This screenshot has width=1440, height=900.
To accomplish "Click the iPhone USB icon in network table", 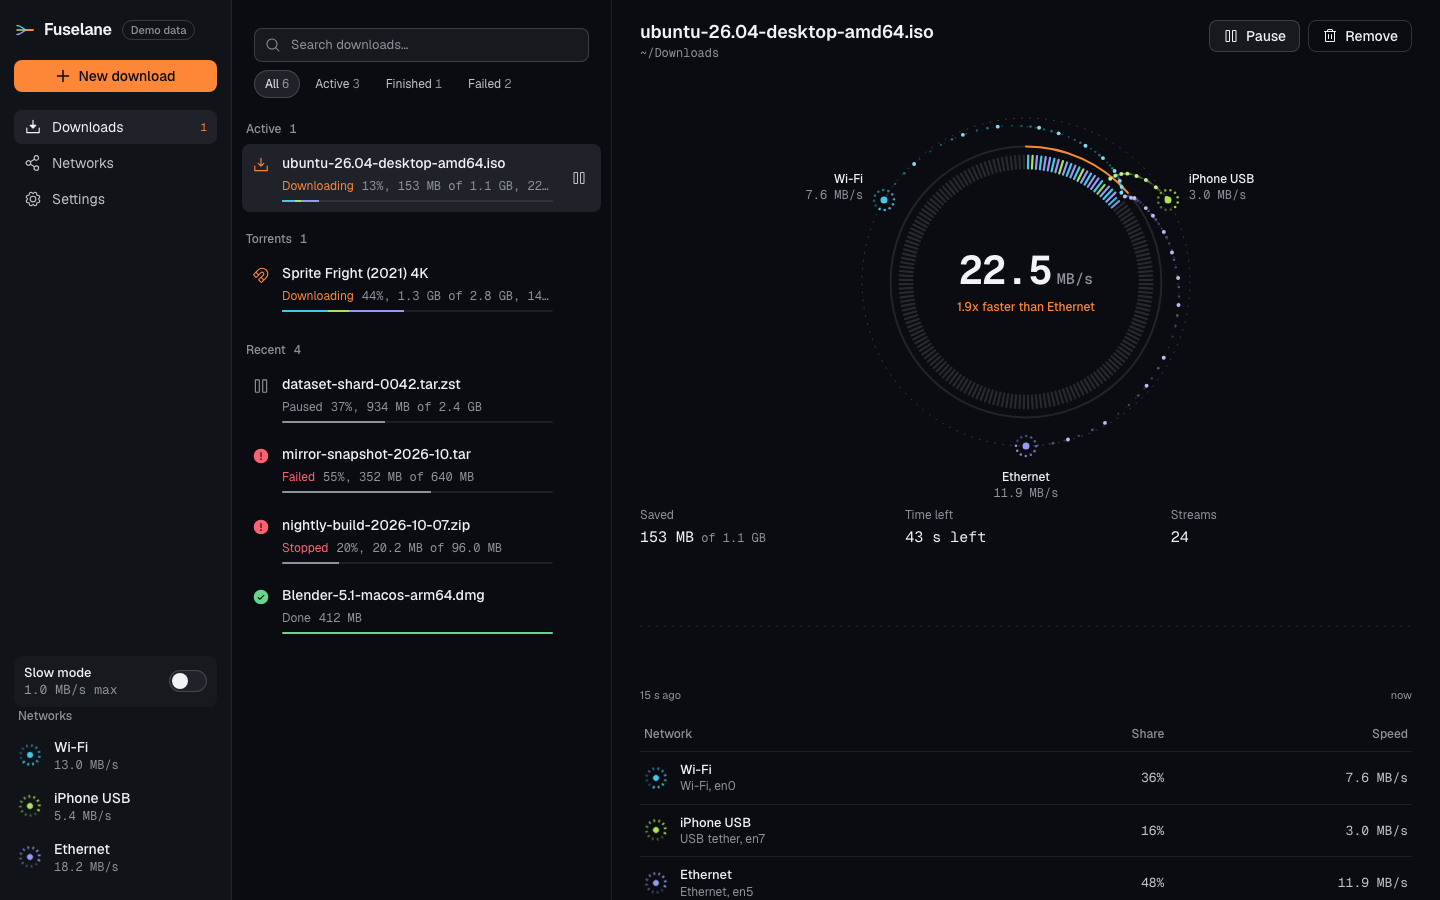I will (x=656, y=830).
